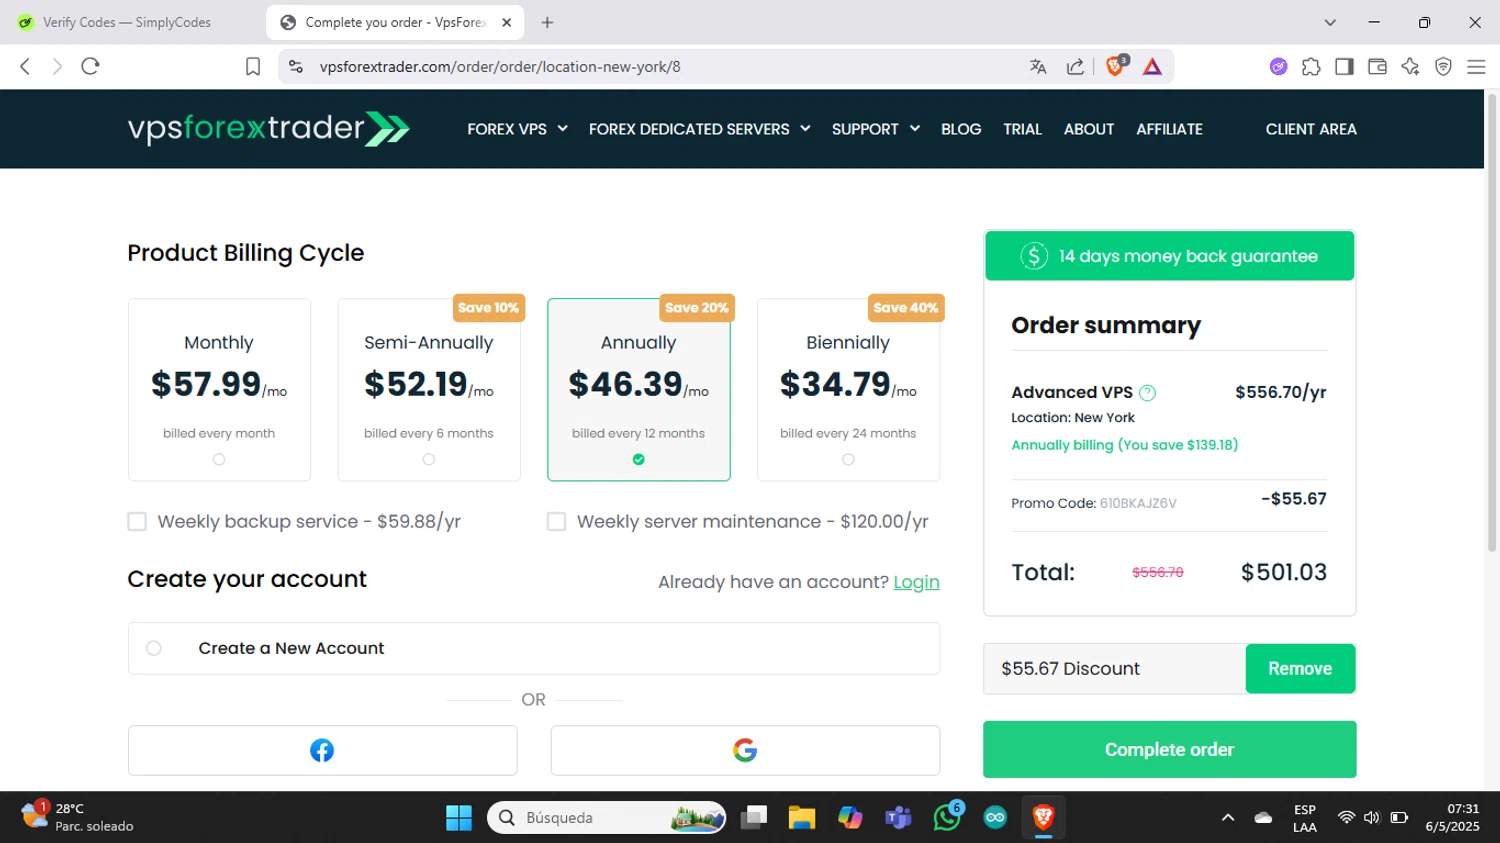1500x843 pixels.
Task: Select the Semi-Annually billing radio button
Action: click(429, 460)
